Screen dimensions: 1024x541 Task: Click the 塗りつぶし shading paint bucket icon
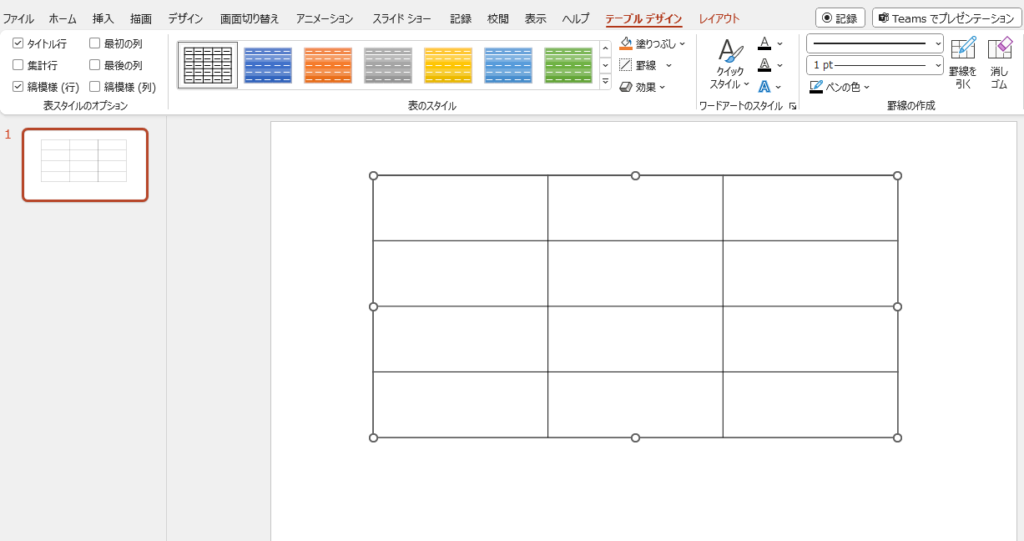point(626,44)
